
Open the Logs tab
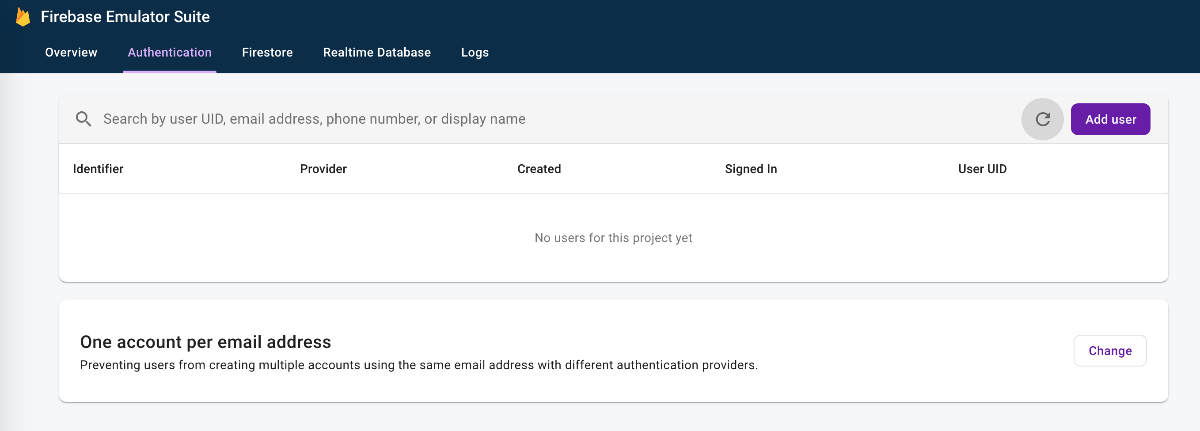[x=475, y=52]
